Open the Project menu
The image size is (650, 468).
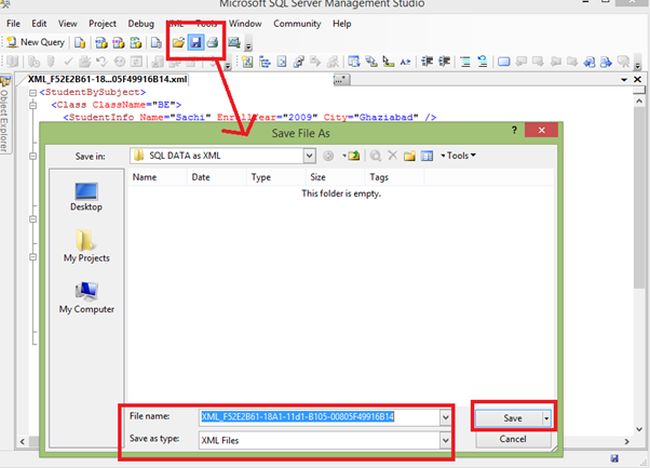(102, 24)
